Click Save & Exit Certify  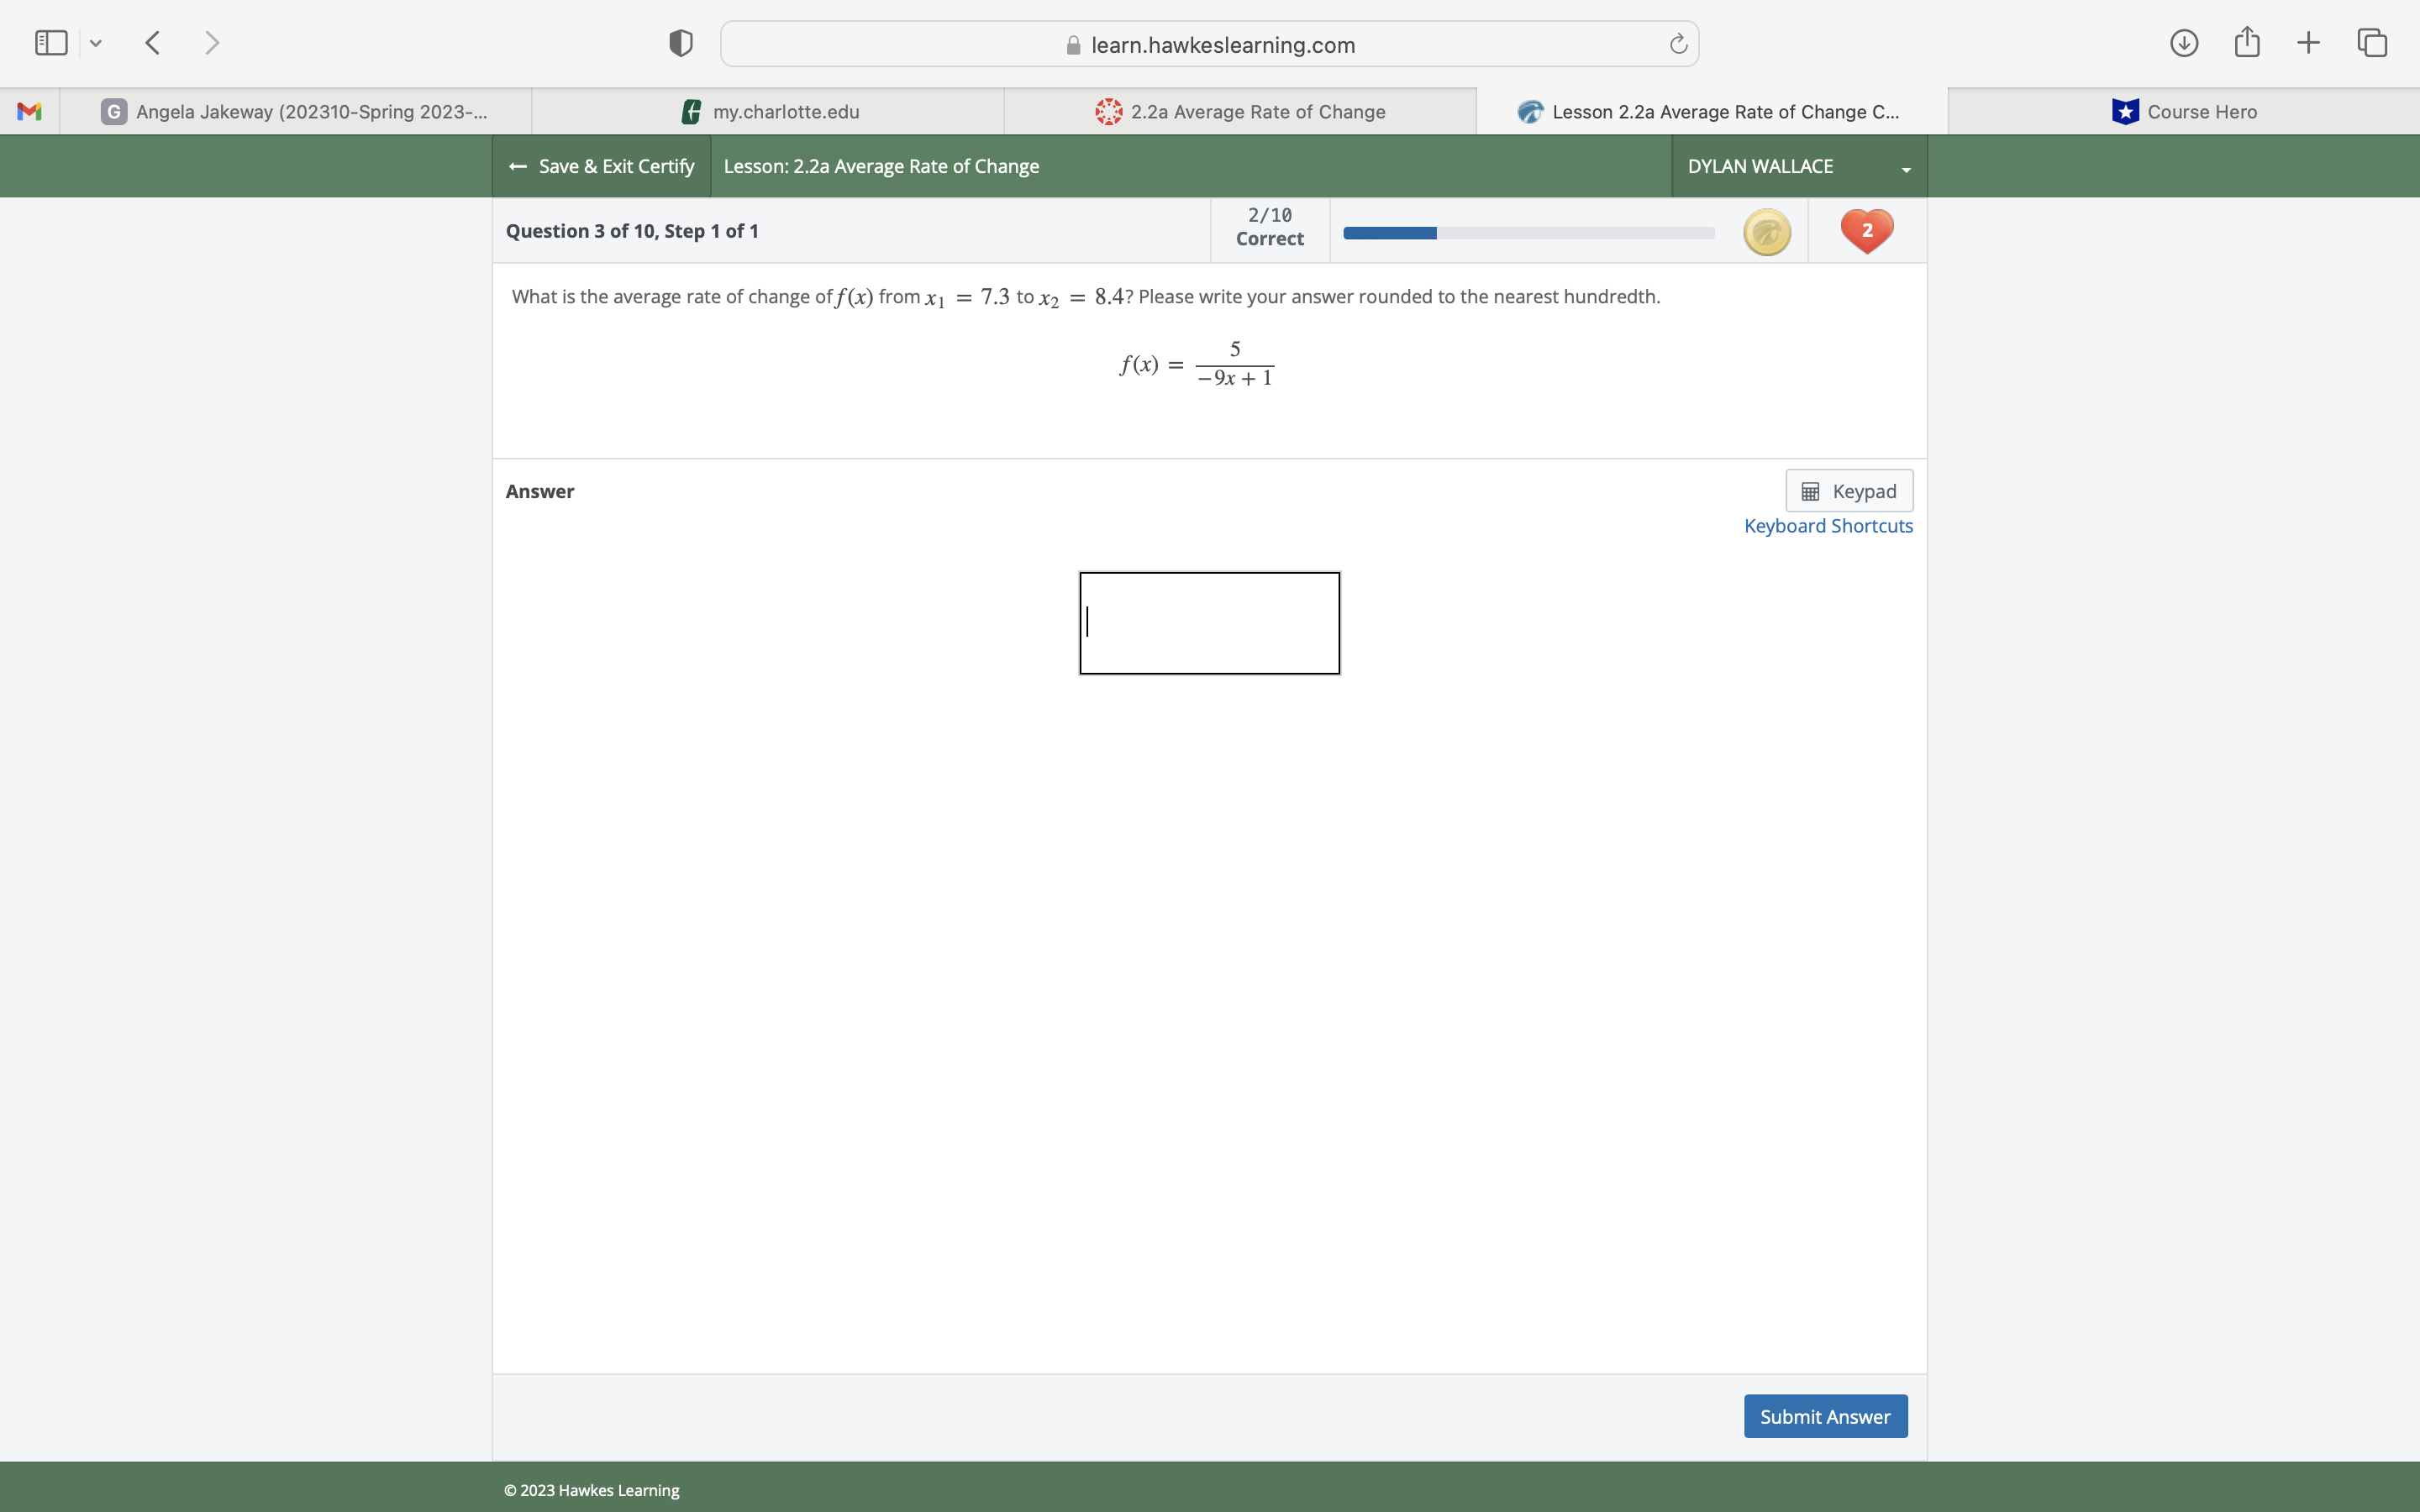pyautogui.click(x=603, y=166)
